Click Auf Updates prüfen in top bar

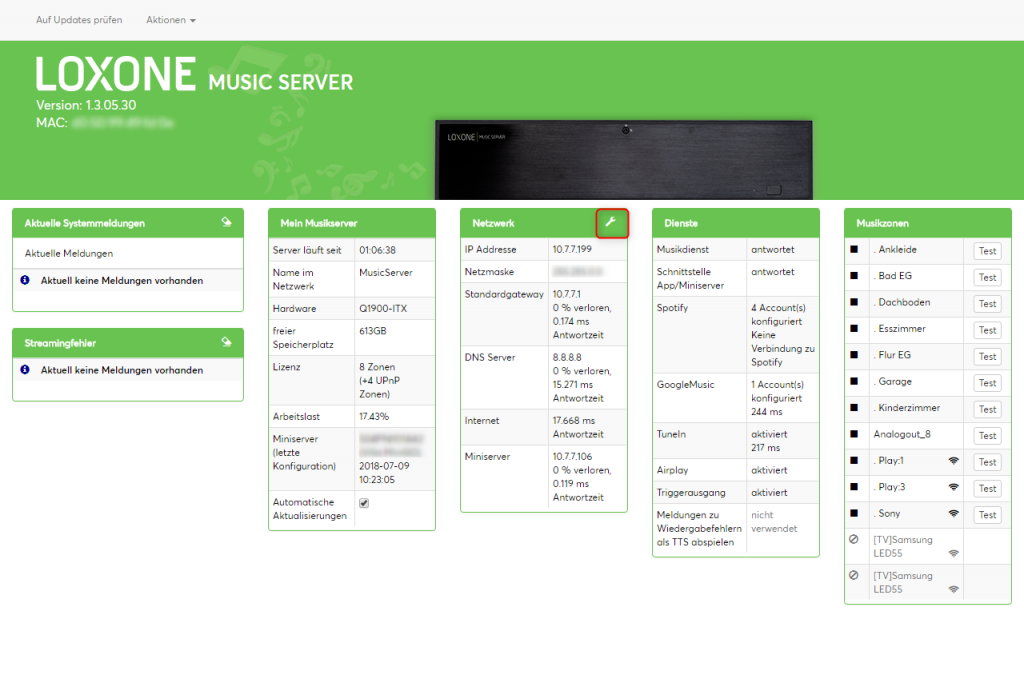coord(79,20)
